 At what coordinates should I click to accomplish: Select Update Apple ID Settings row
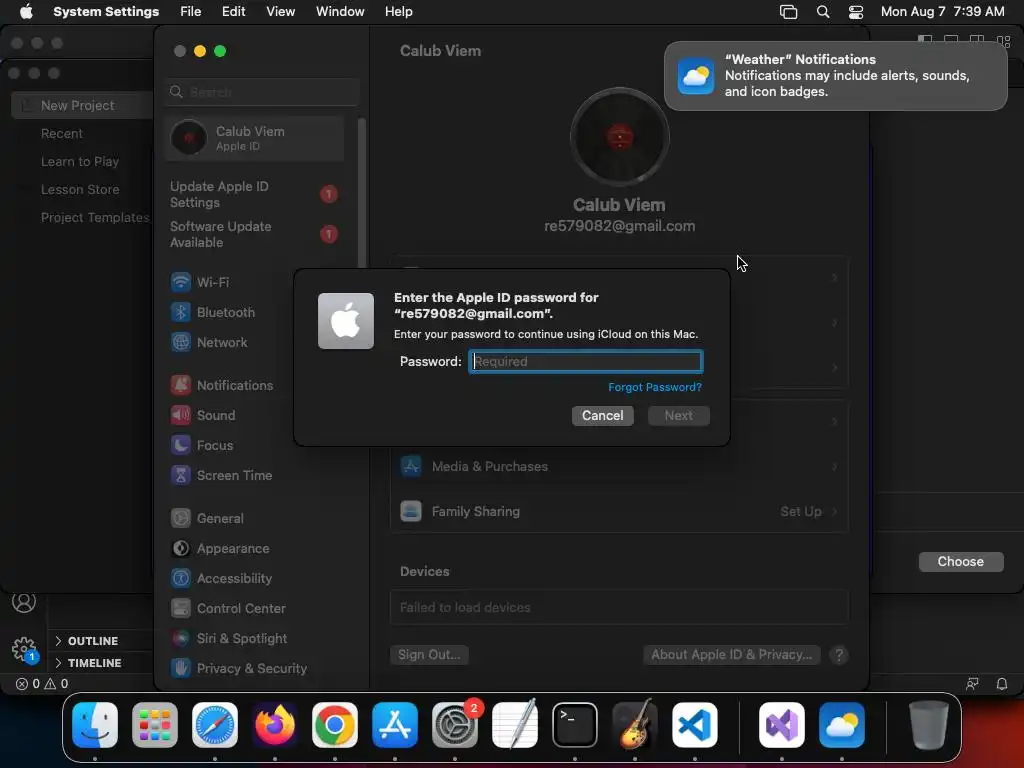click(255, 195)
